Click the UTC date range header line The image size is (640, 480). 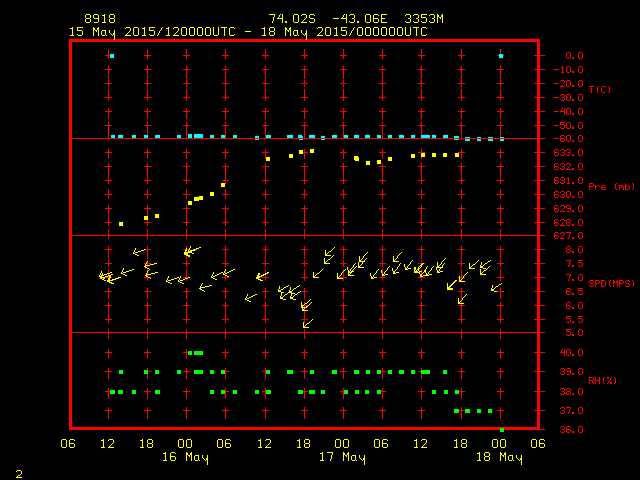point(248,31)
